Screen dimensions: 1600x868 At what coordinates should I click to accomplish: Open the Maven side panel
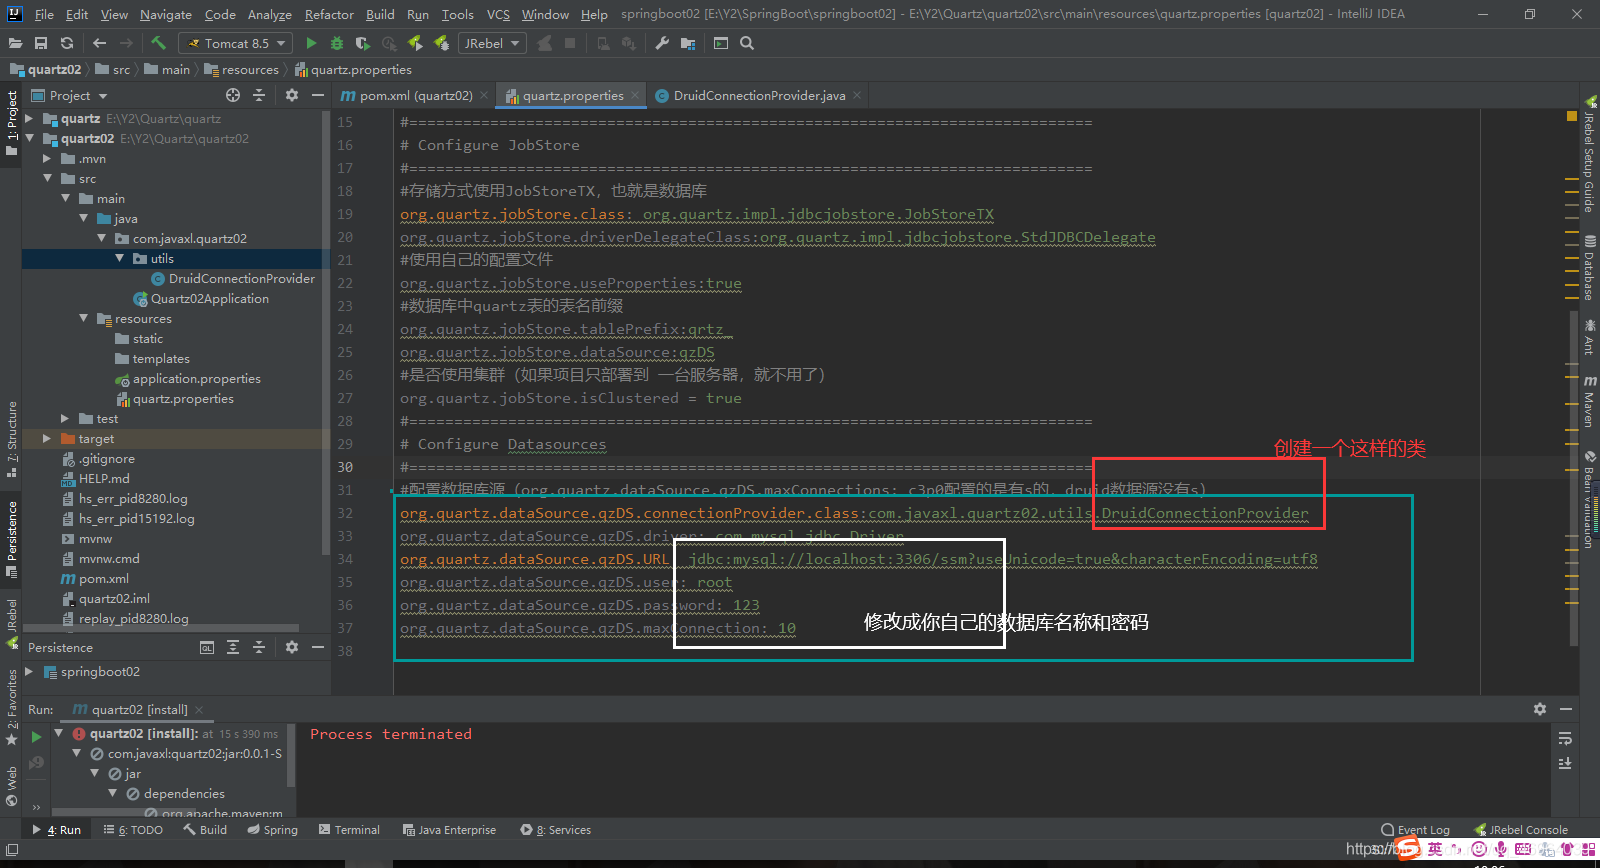pyautogui.click(x=1589, y=401)
